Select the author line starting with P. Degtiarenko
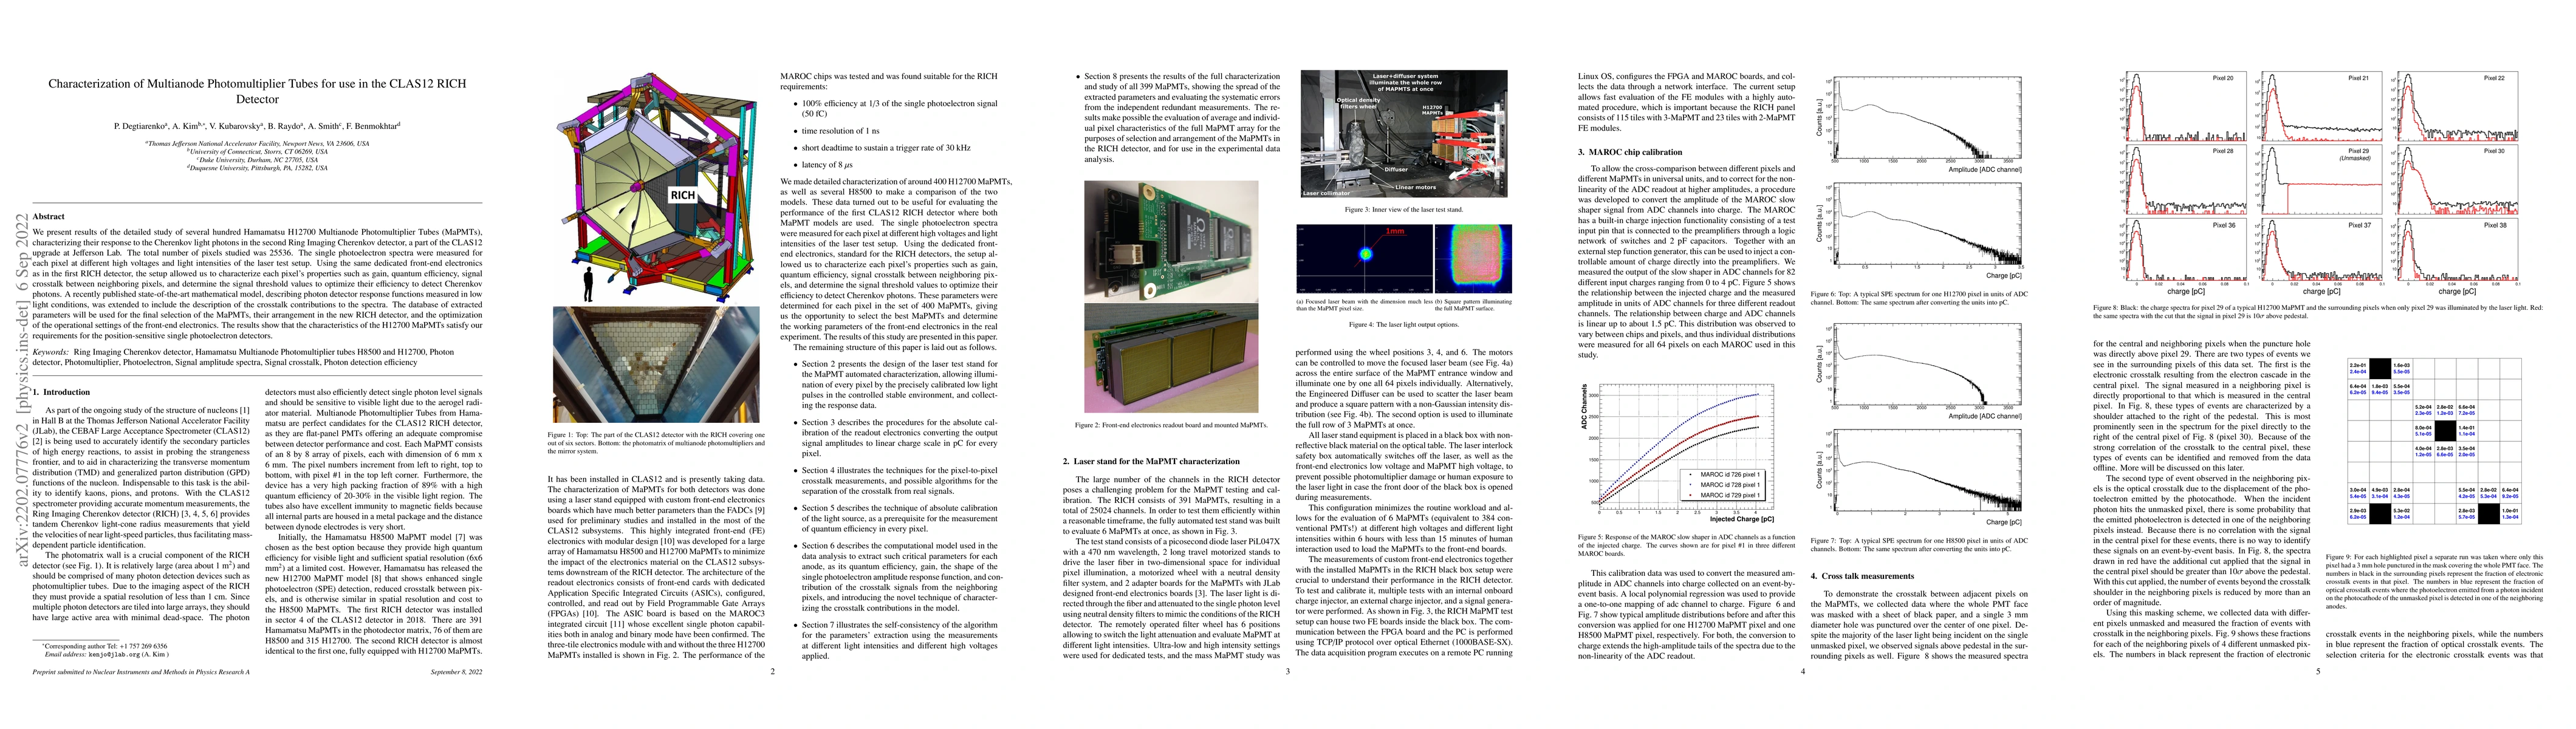This screenshot has height=729, width=2576. click(x=257, y=126)
